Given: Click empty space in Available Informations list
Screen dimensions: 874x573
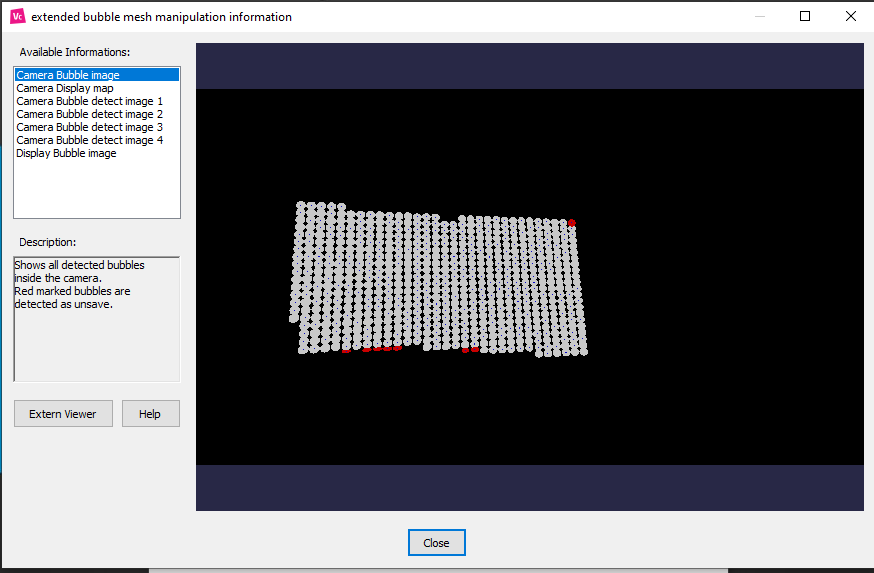Looking at the screenshot, I should 96,190.
